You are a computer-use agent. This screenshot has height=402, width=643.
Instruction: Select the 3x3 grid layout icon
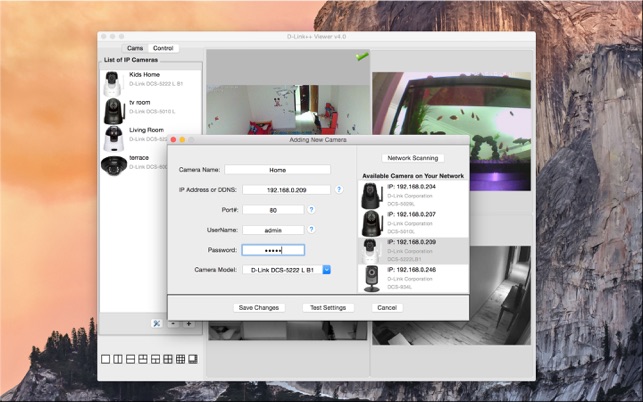(181, 359)
